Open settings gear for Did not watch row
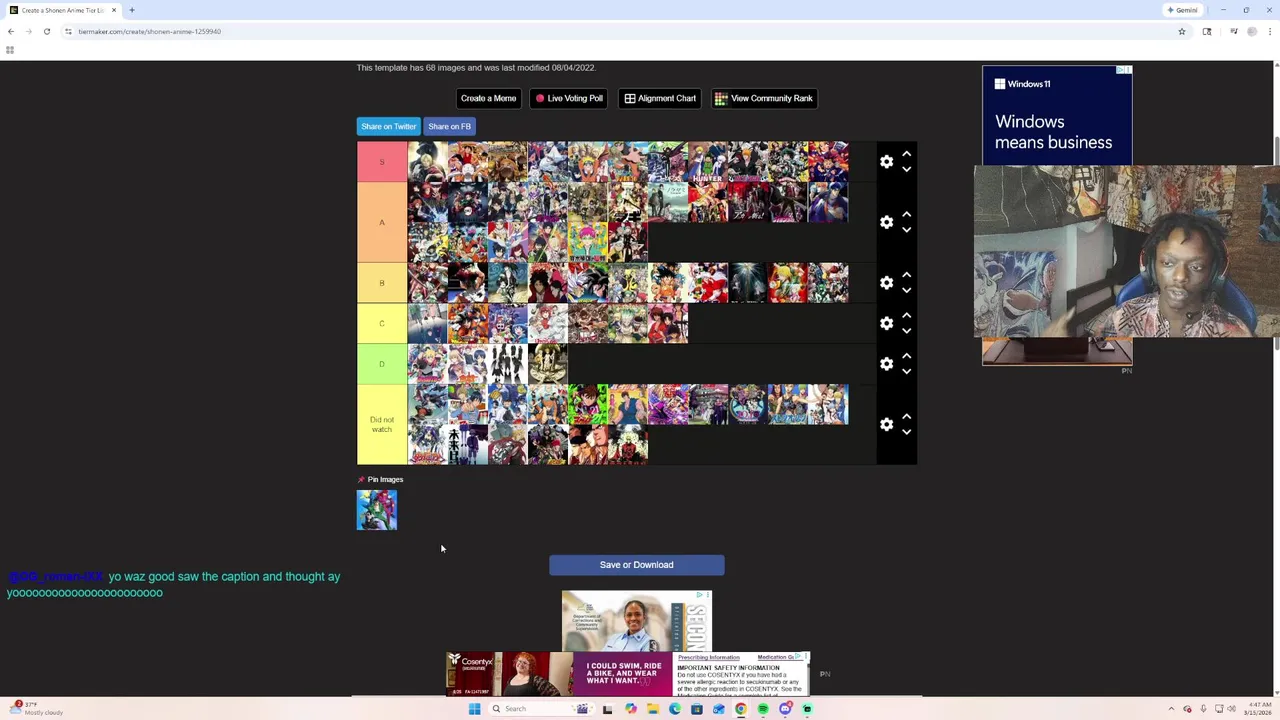The height and width of the screenshot is (720, 1280). pyautogui.click(x=886, y=424)
